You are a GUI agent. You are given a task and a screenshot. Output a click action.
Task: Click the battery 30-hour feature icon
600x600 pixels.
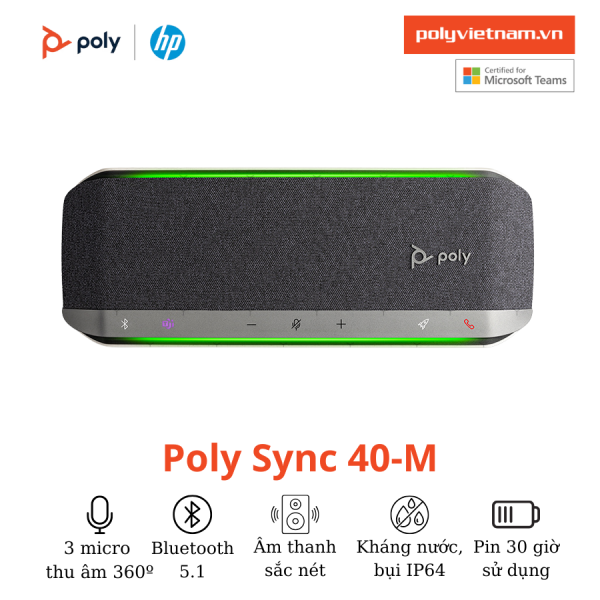[516, 514]
